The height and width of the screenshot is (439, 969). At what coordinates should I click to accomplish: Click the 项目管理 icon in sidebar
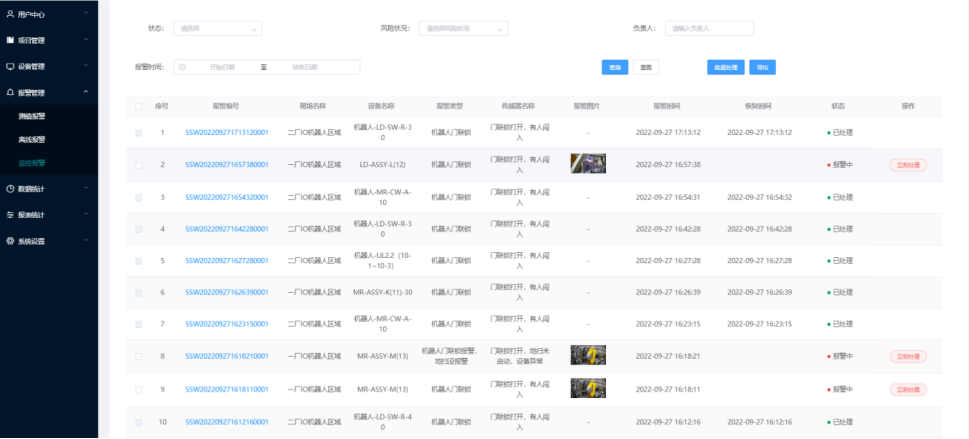coord(10,40)
